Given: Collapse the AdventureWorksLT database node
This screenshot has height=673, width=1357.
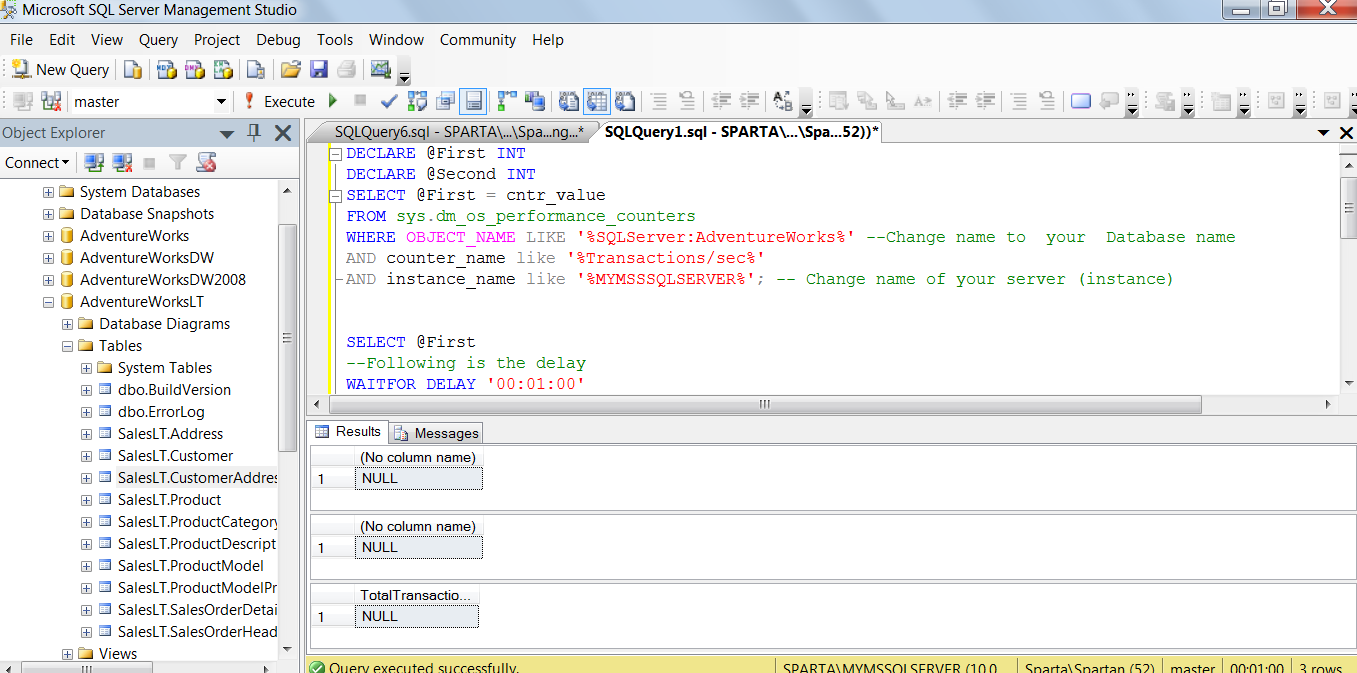Looking at the screenshot, I should coord(48,302).
